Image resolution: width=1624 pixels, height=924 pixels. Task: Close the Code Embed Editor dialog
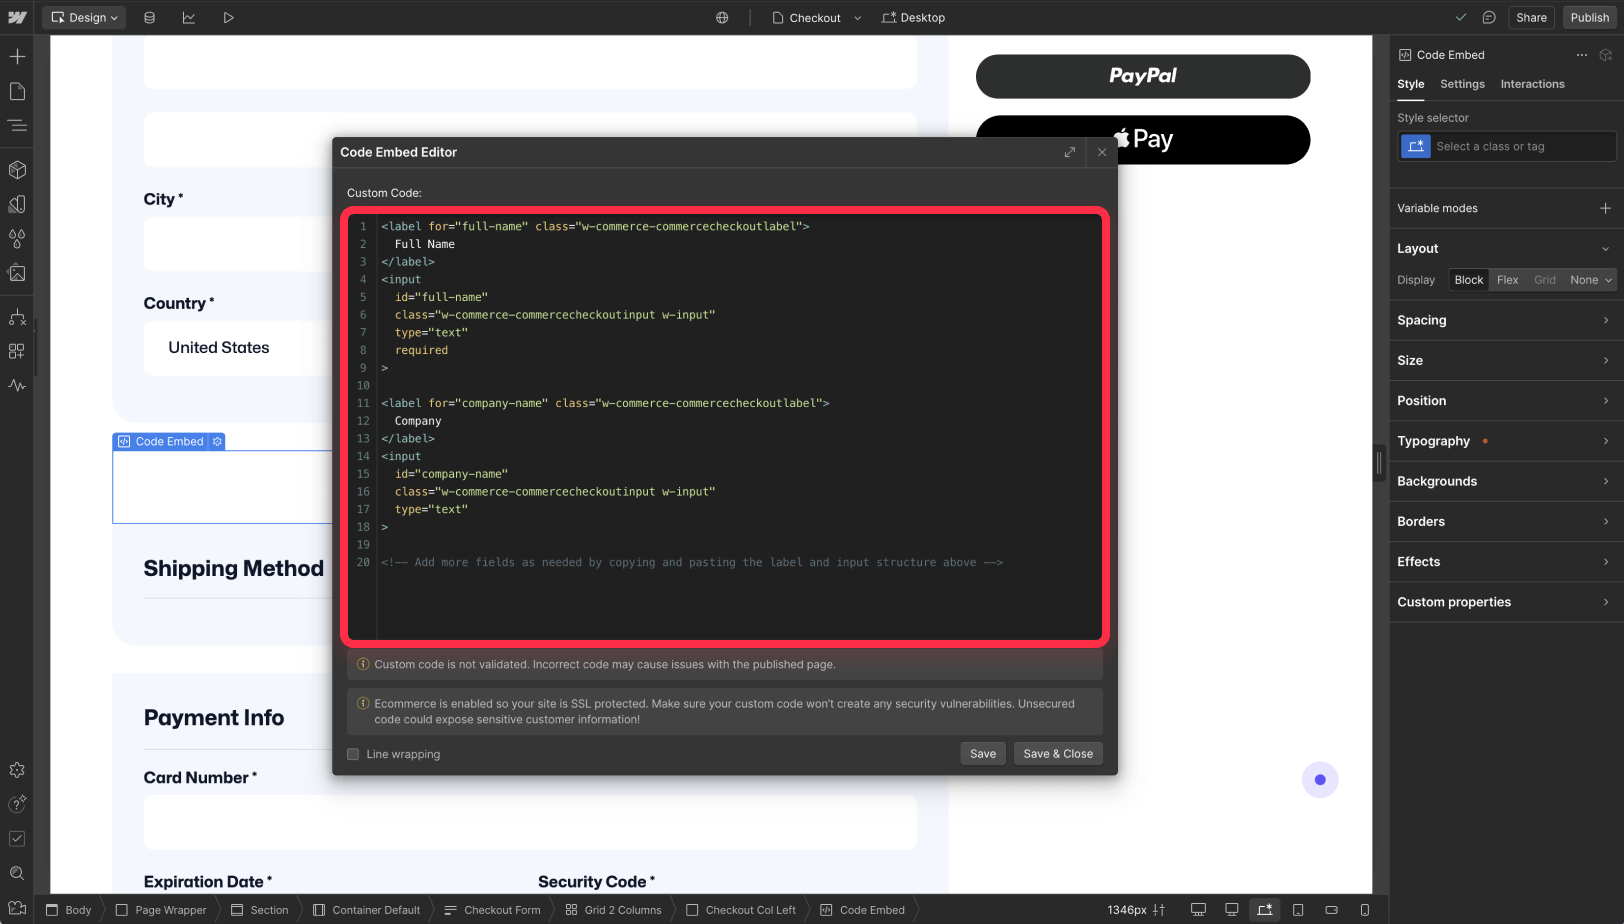(x=1102, y=152)
